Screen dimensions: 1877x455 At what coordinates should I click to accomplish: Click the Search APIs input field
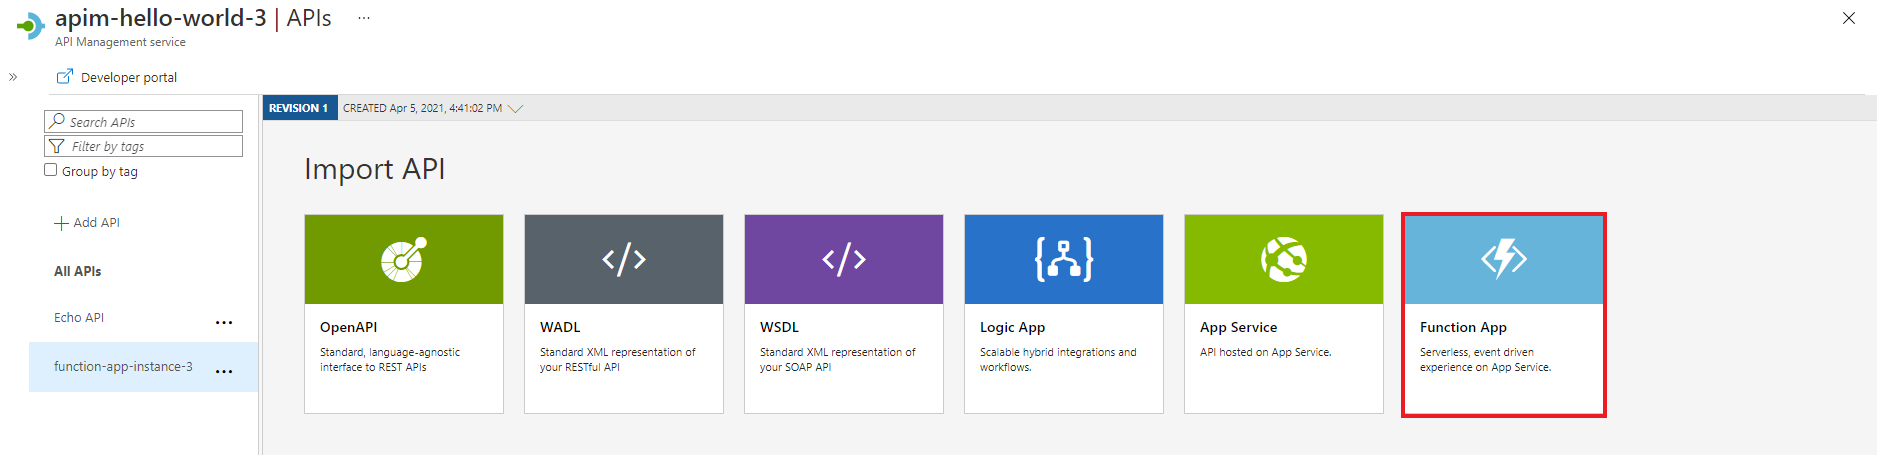click(x=150, y=122)
